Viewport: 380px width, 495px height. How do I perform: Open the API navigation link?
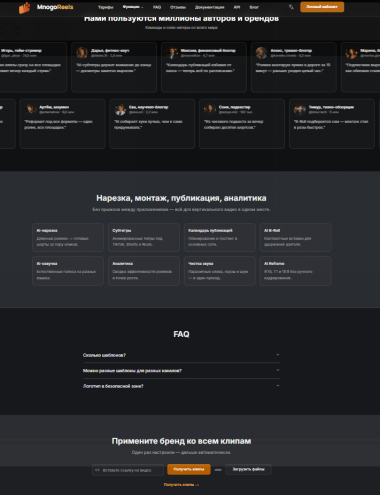point(237,7)
